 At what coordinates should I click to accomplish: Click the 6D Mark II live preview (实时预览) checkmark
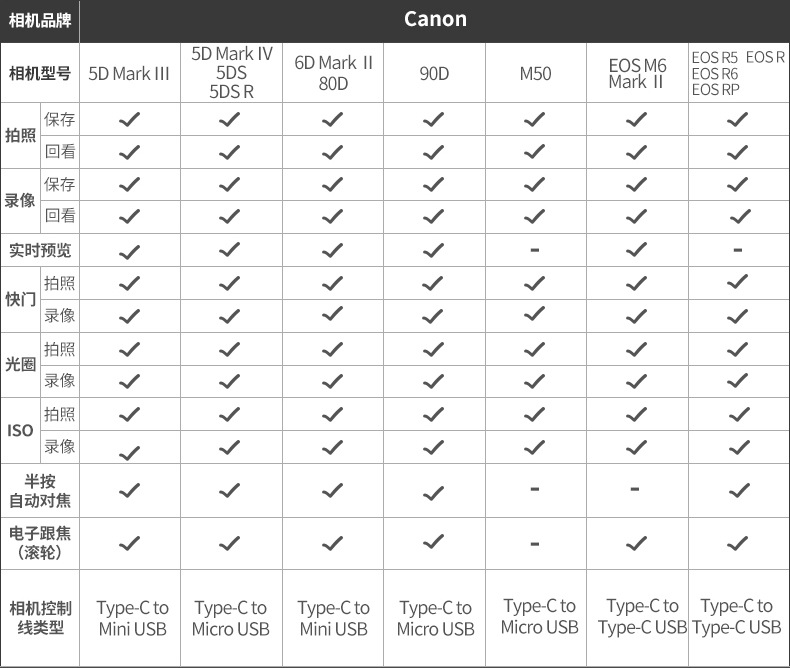pos(333,250)
